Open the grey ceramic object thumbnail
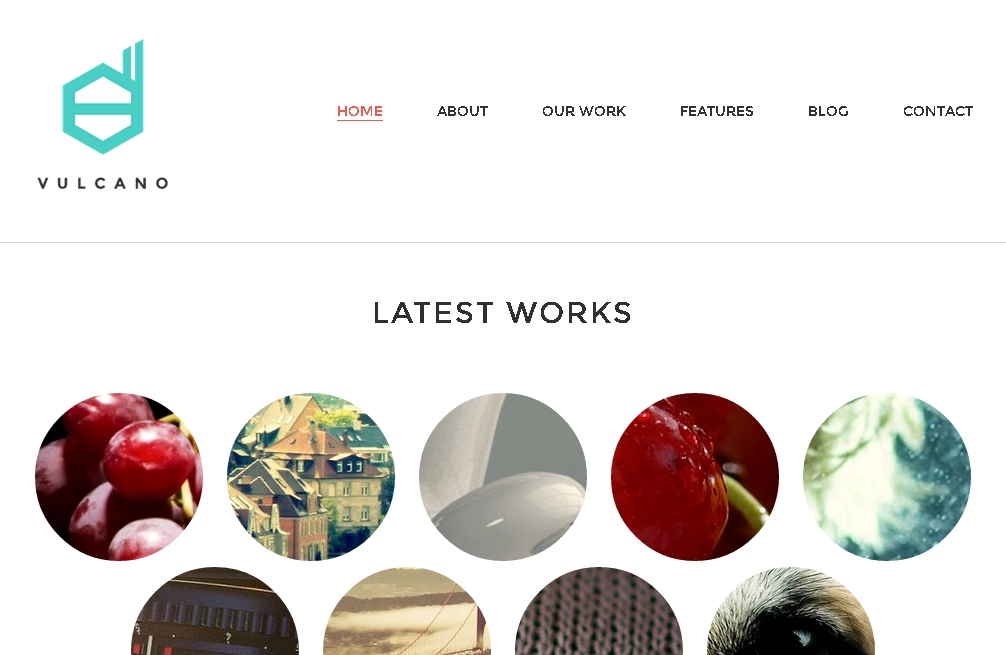 click(x=502, y=477)
